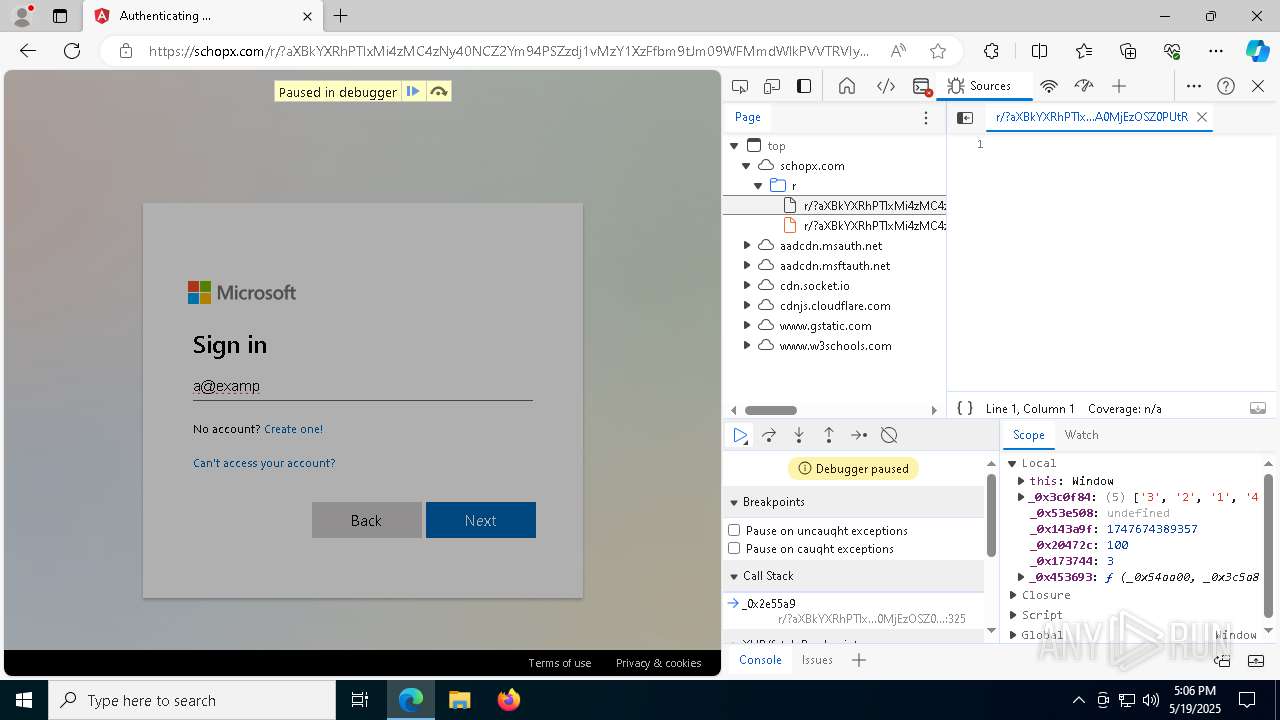Expand the Closure scope
This screenshot has height=720, width=1280.
pos(1012,595)
